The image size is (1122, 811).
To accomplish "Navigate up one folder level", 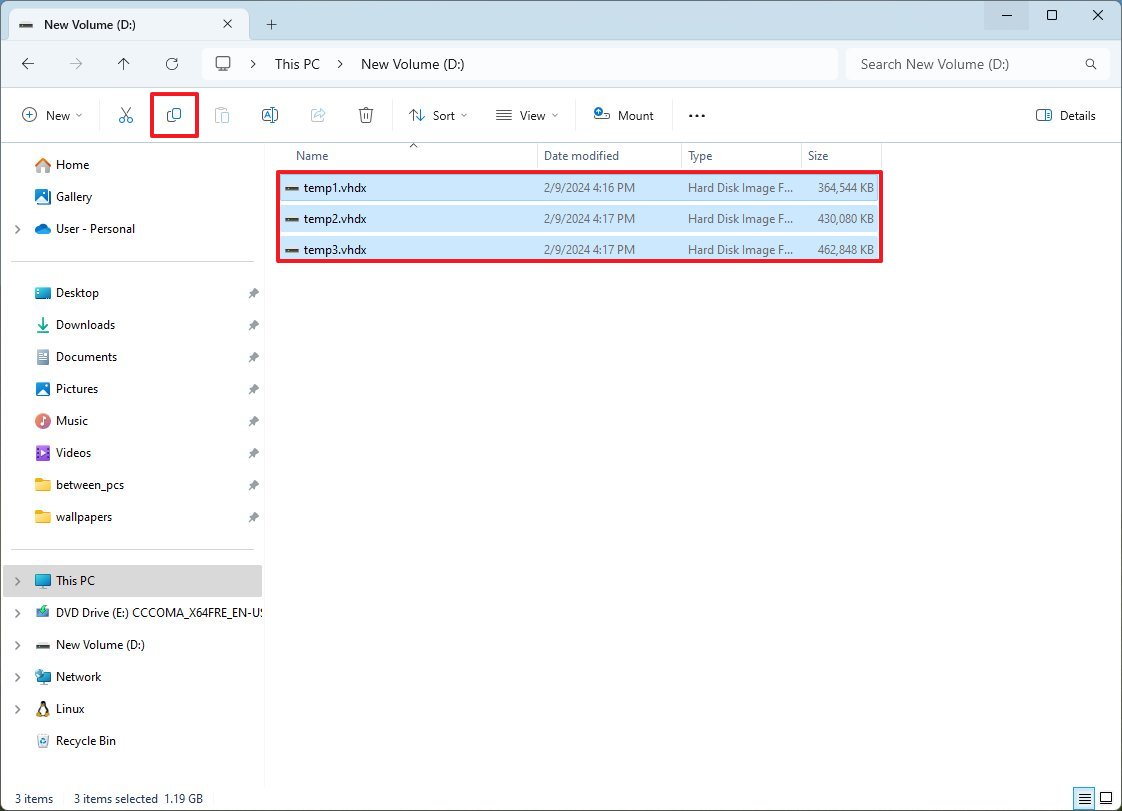I will (x=124, y=63).
